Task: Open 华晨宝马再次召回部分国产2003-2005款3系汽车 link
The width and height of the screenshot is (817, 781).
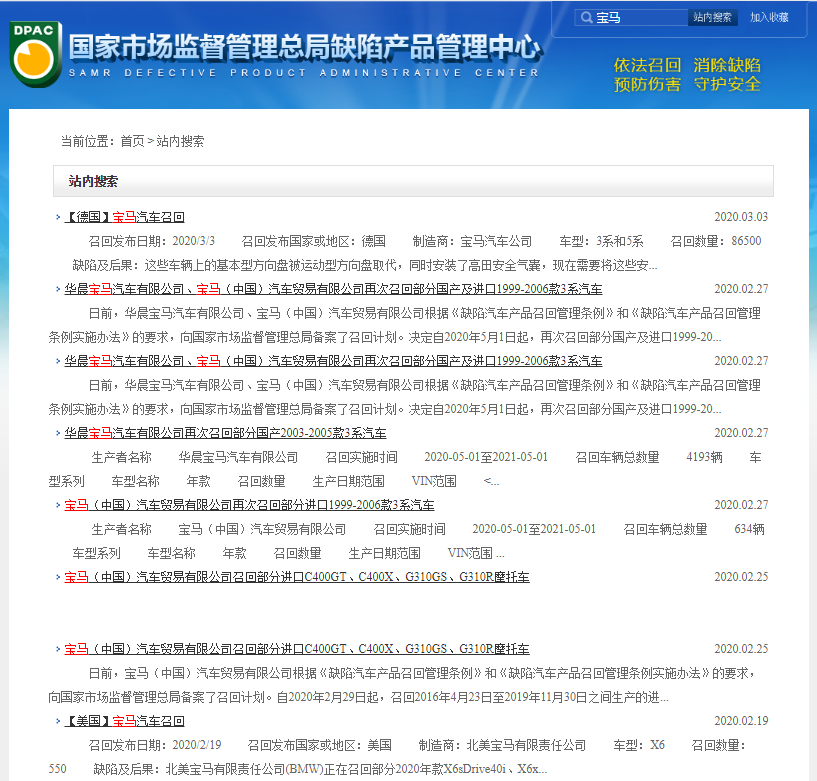Action: coord(225,433)
